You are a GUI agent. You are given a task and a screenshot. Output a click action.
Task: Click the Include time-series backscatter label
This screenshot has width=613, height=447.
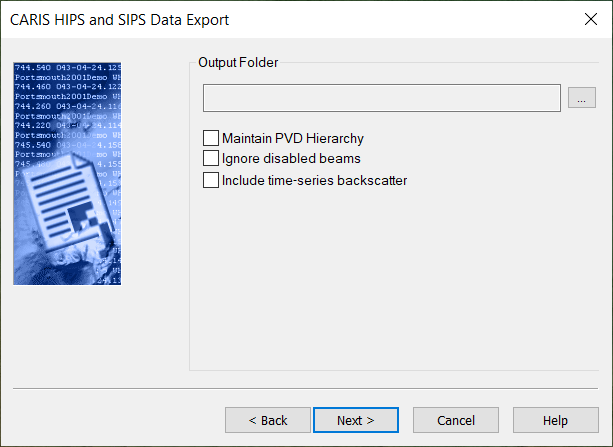pyautogui.click(x=314, y=180)
